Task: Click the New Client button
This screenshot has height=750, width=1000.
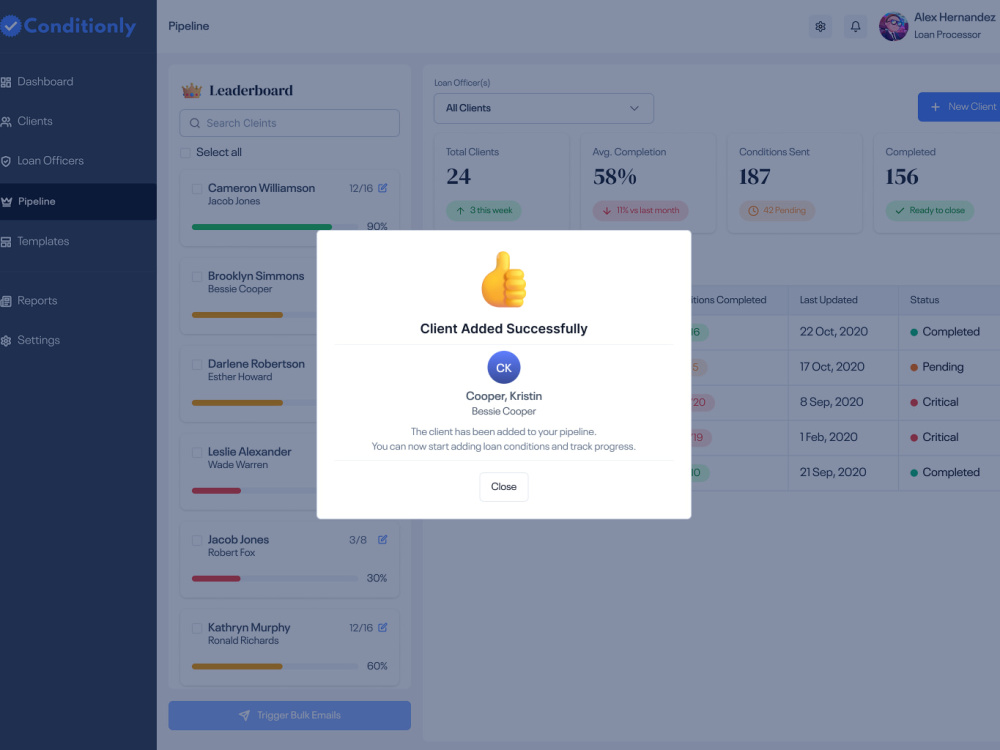Action: [x=959, y=107]
